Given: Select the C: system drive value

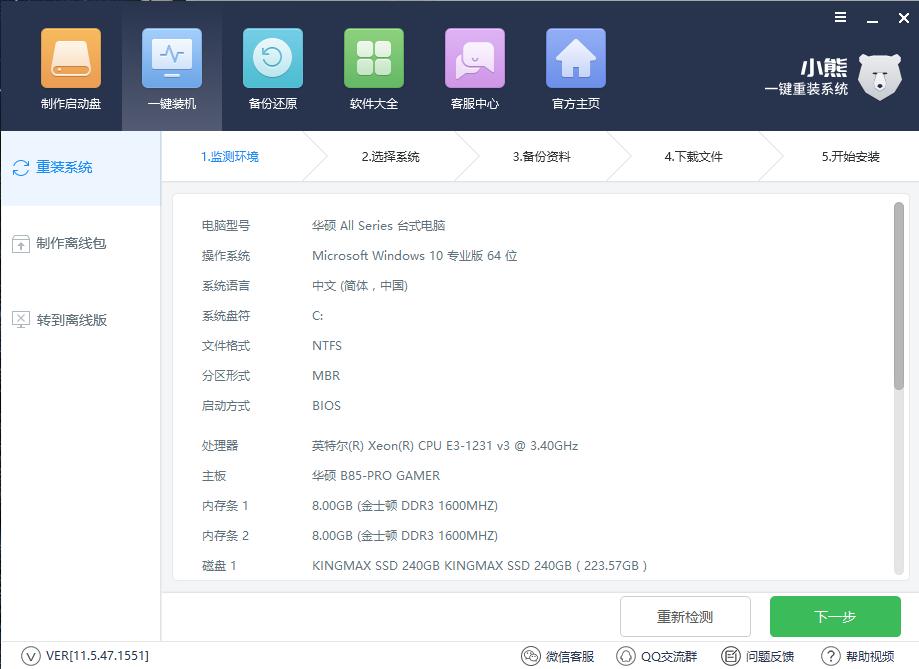Looking at the screenshot, I should [317, 316].
